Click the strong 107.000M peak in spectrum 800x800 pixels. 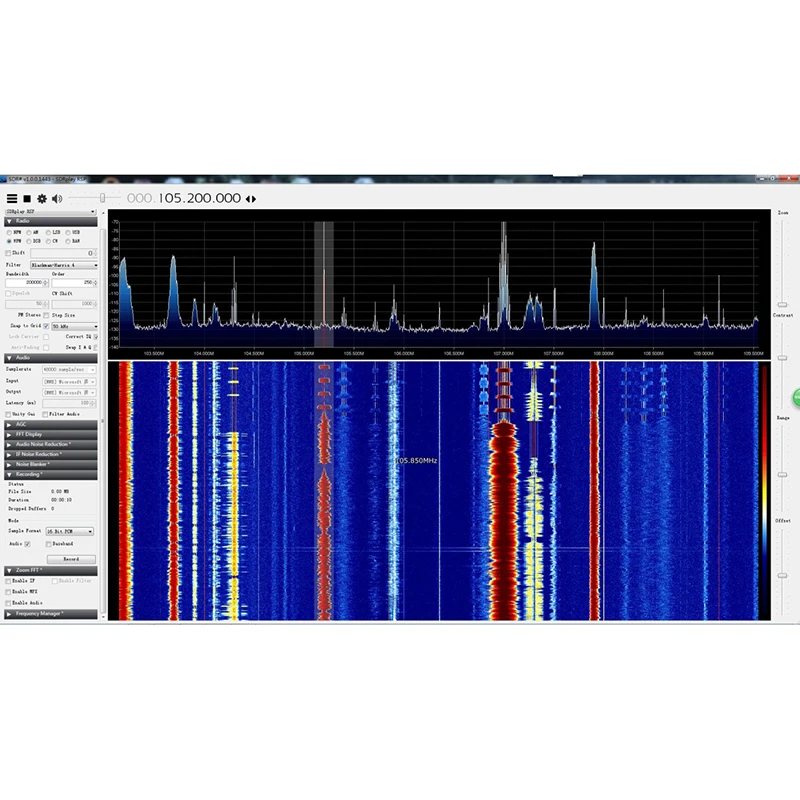[504, 276]
